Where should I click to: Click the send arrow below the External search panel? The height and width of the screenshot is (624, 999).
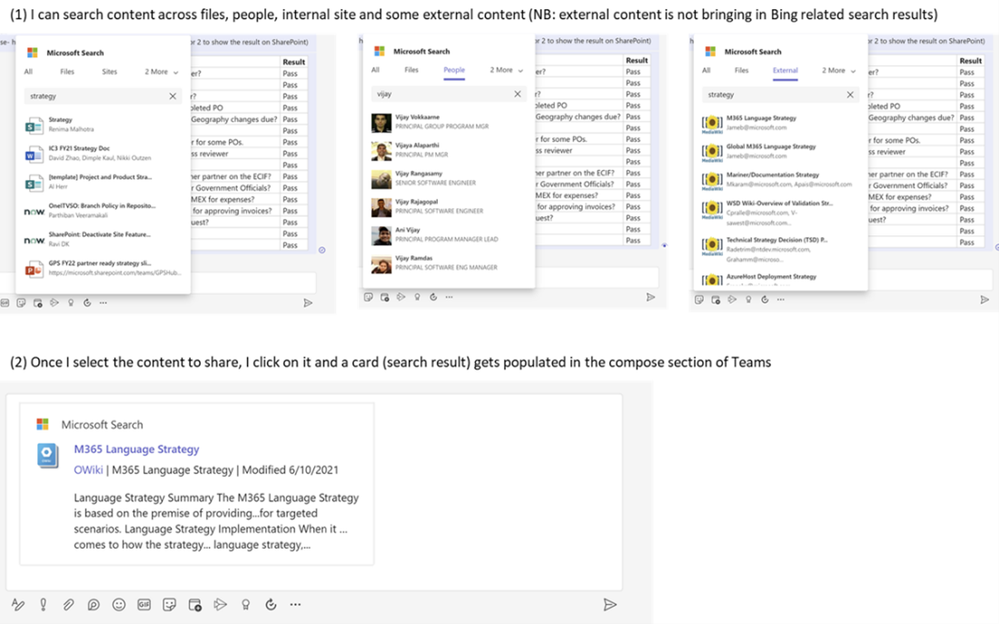(984, 300)
